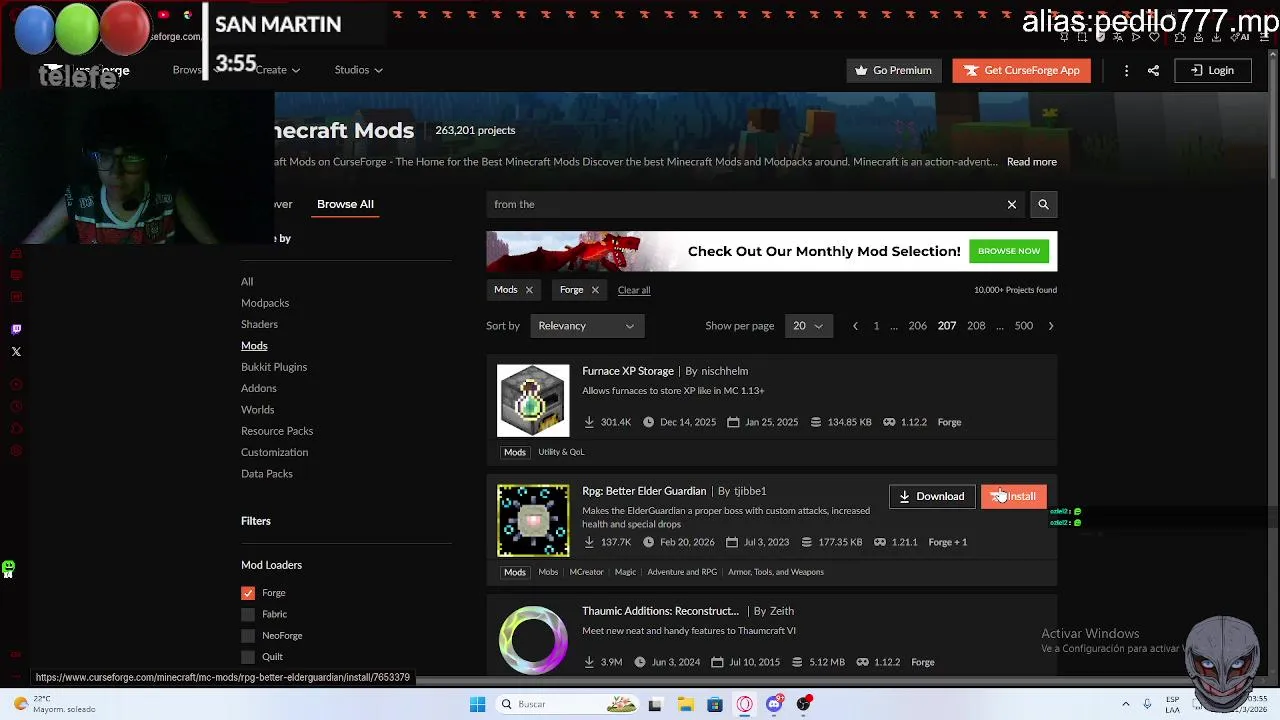Select the All category
This screenshot has width=1280, height=720.
click(247, 282)
